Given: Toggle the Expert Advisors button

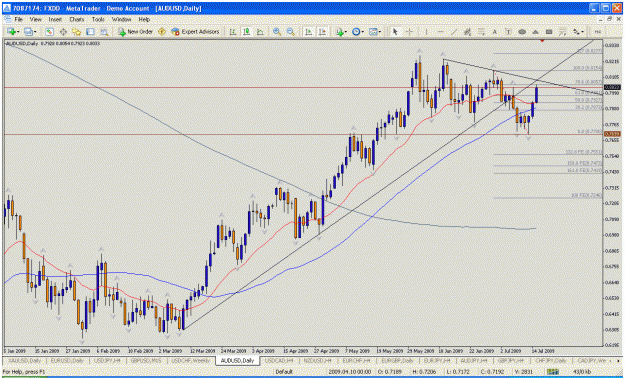Looking at the screenshot, I should coord(195,32).
